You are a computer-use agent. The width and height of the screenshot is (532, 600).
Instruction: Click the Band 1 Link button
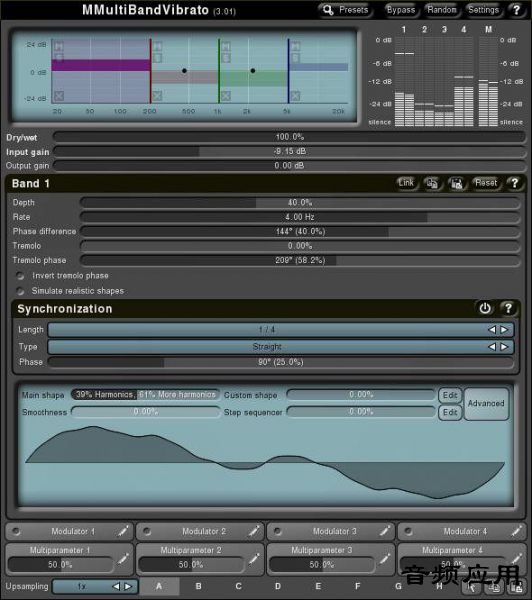[406, 183]
